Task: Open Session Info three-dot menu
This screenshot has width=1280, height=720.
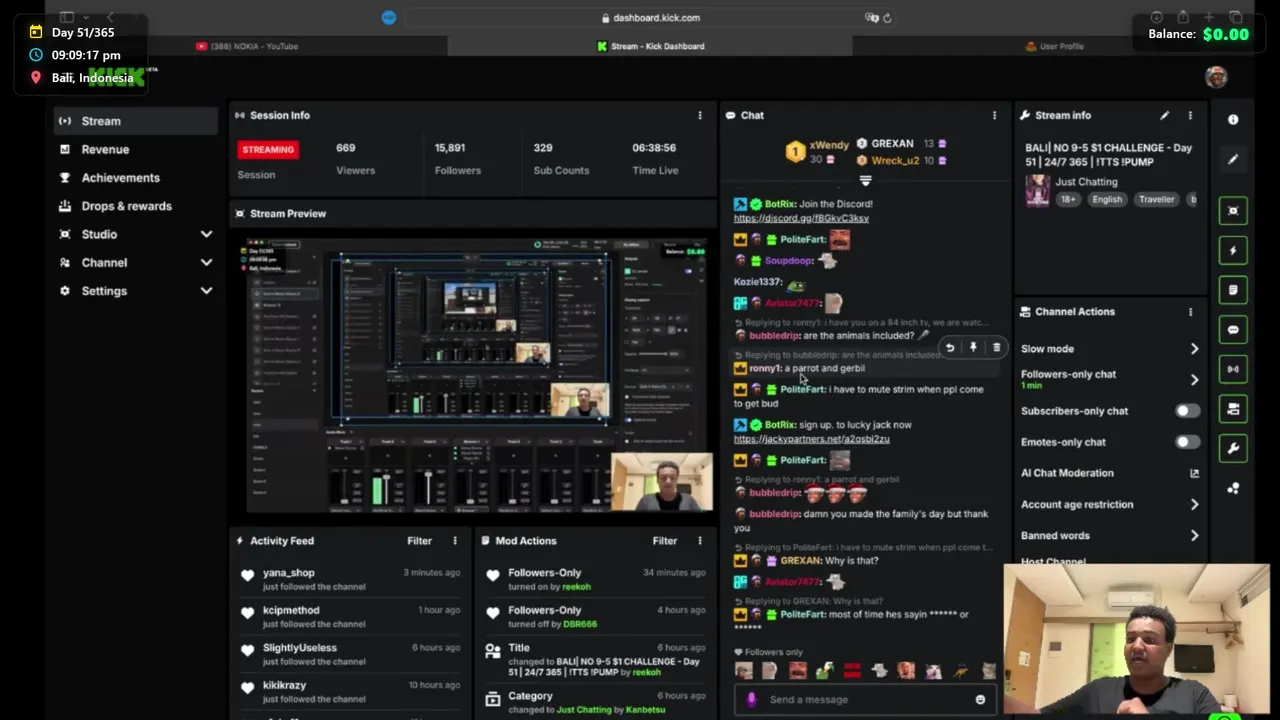Action: tap(700, 116)
